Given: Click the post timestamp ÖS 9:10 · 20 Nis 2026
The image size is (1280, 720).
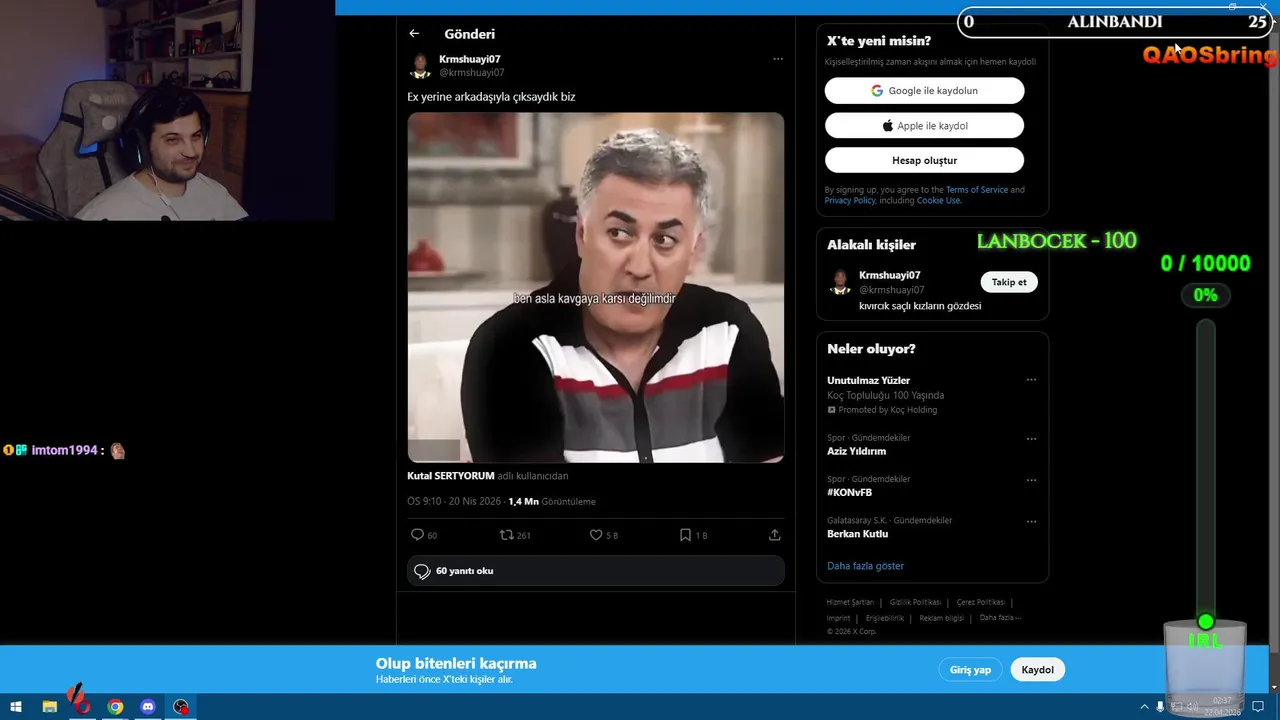Looking at the screenshot, I should (x=454, y=502).
